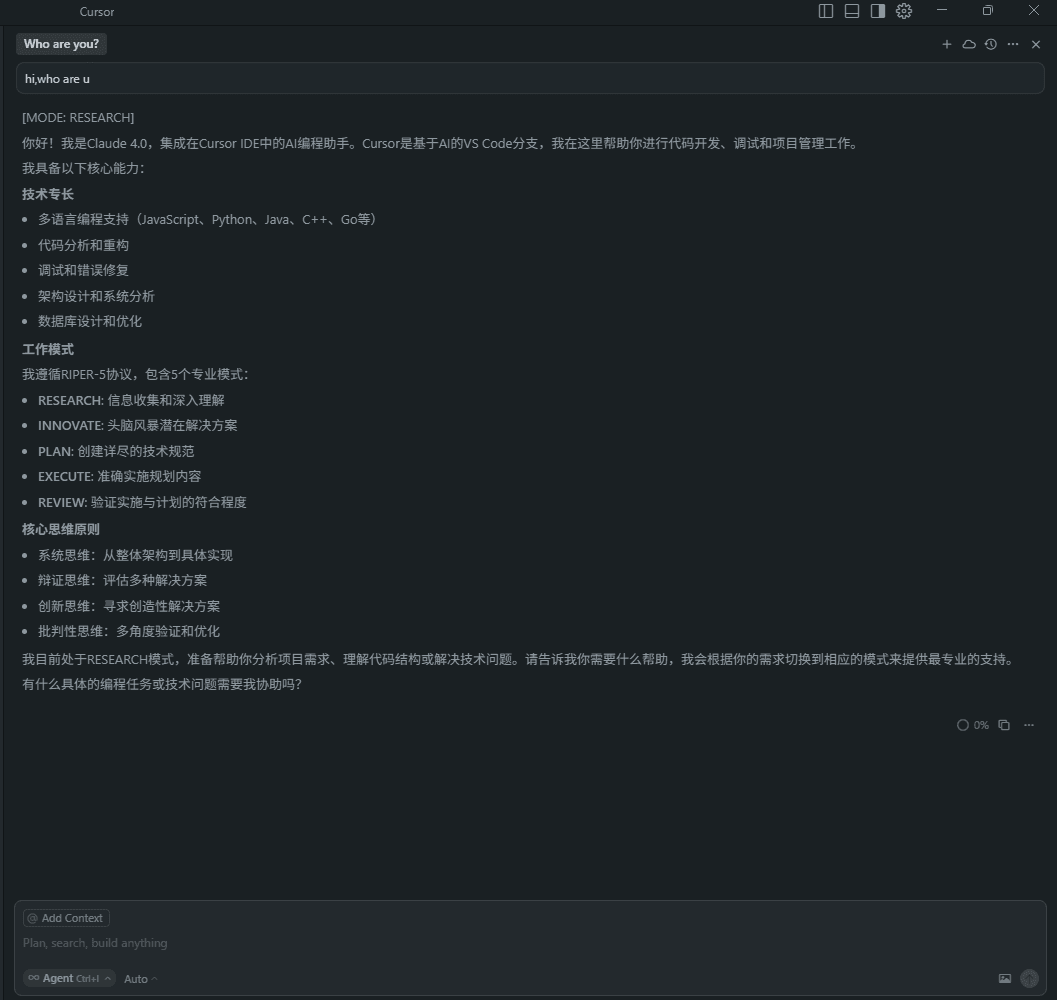Click the '核心思维原则' heading

coord(61,529)
